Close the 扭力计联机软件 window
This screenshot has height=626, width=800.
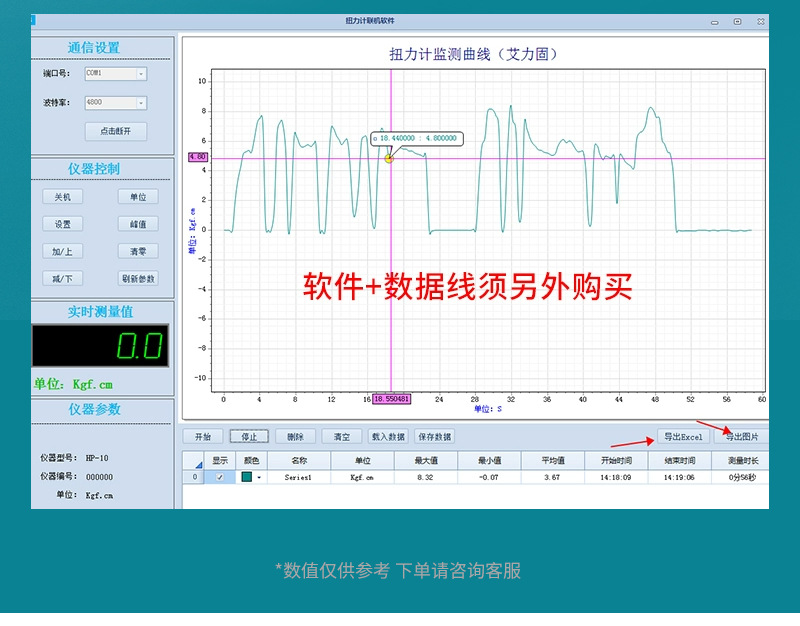(x=760, y=21)
